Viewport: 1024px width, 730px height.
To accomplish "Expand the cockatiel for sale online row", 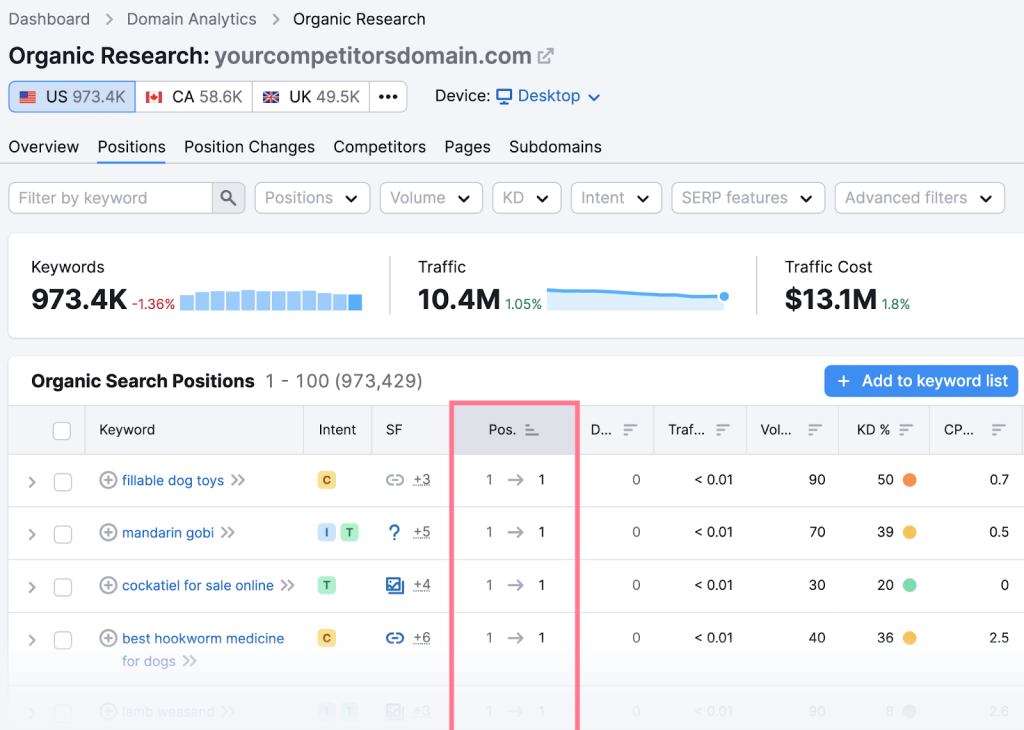I will click(32, 587).
